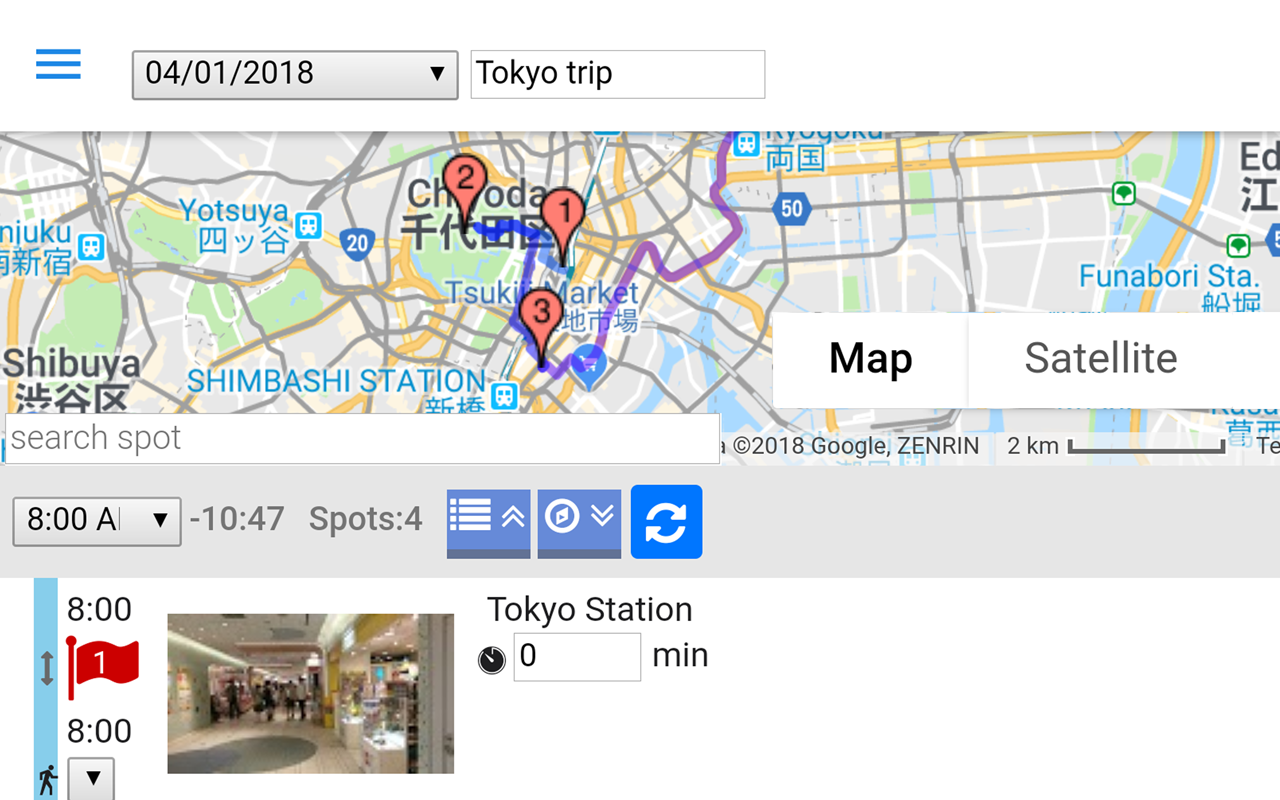Switch to Map view
1280x800 pixels.
870,359
